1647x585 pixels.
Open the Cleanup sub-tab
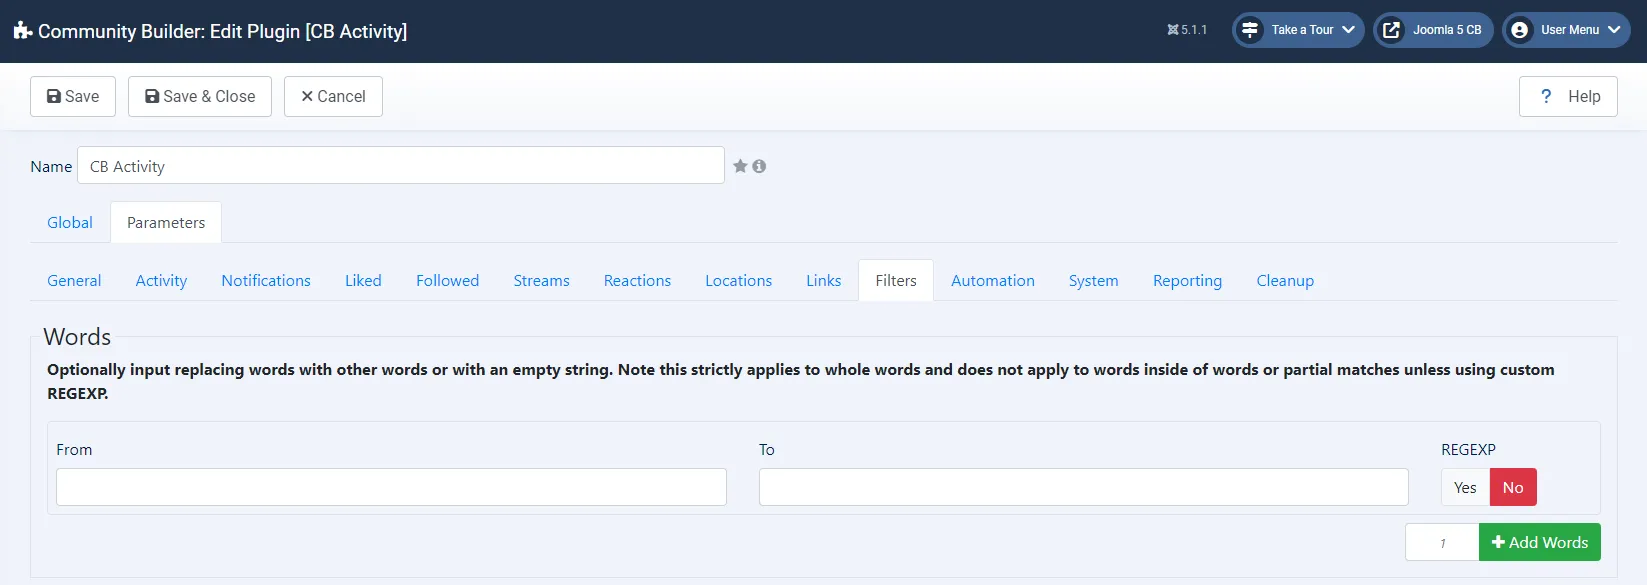pos(1285,280)
